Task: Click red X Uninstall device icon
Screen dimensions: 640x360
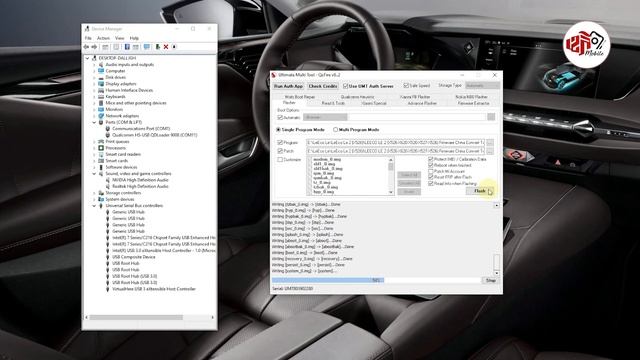Action: (x=166, y=47)
